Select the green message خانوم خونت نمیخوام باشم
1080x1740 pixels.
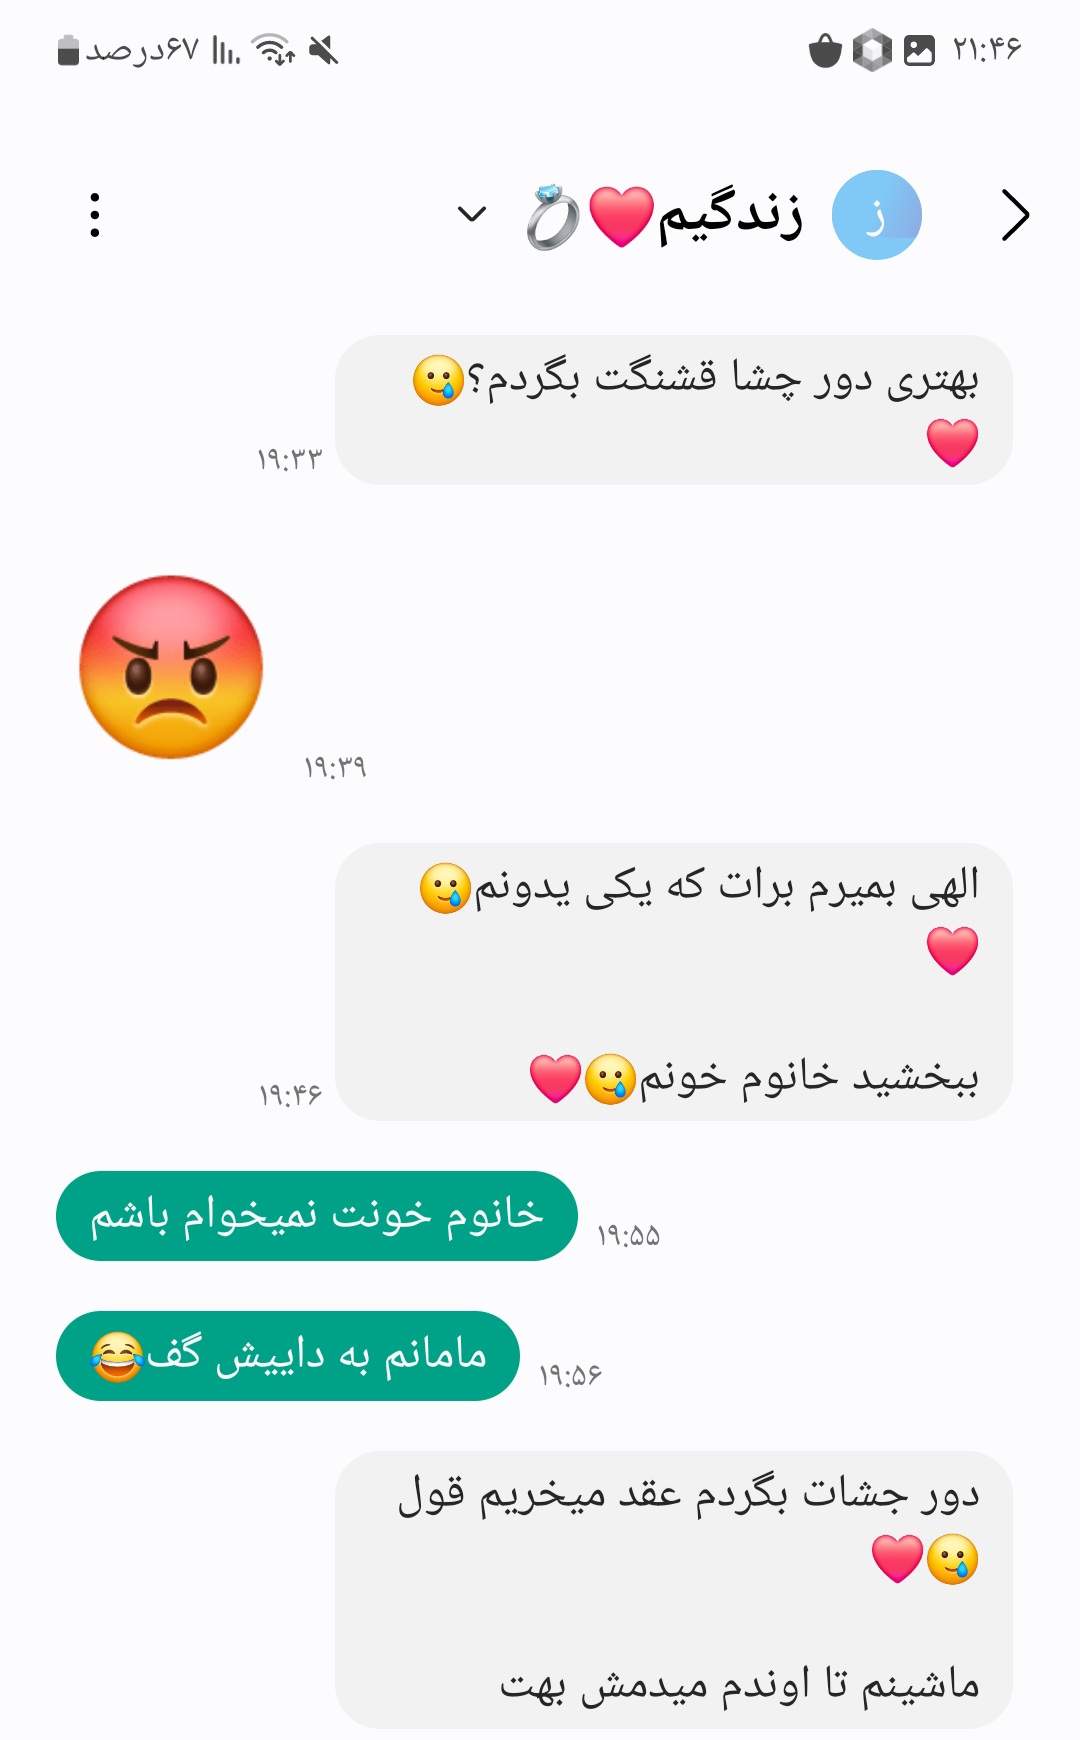tap(317, 1216)
